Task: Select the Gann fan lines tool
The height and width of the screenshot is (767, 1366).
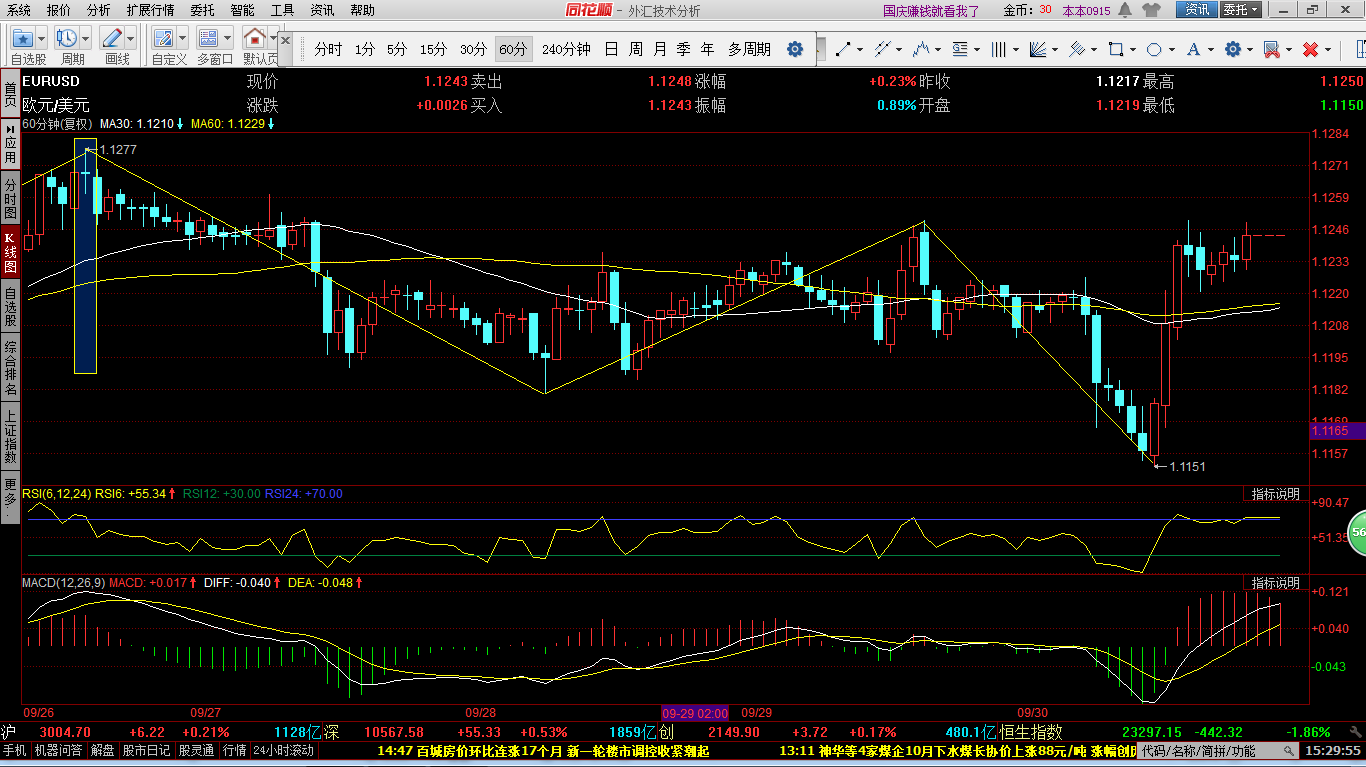Action: (x=1037, y=49)
